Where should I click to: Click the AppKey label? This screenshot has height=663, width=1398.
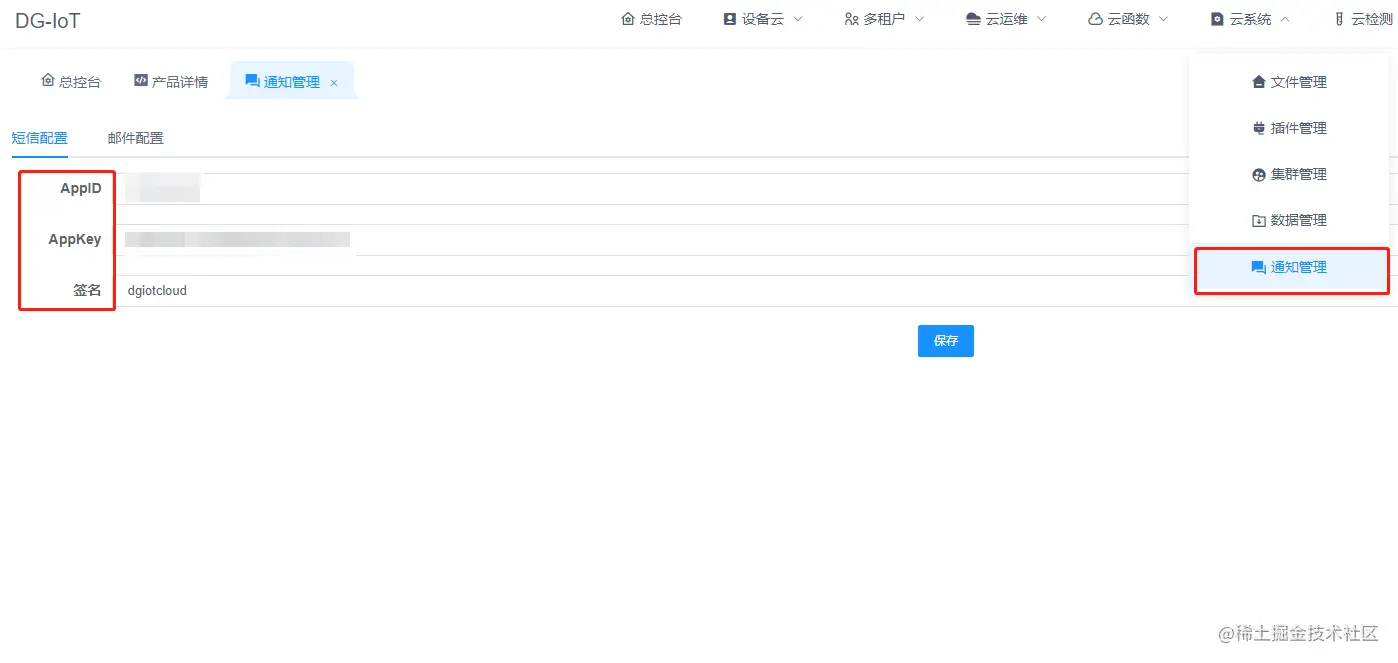click(75, 240)
